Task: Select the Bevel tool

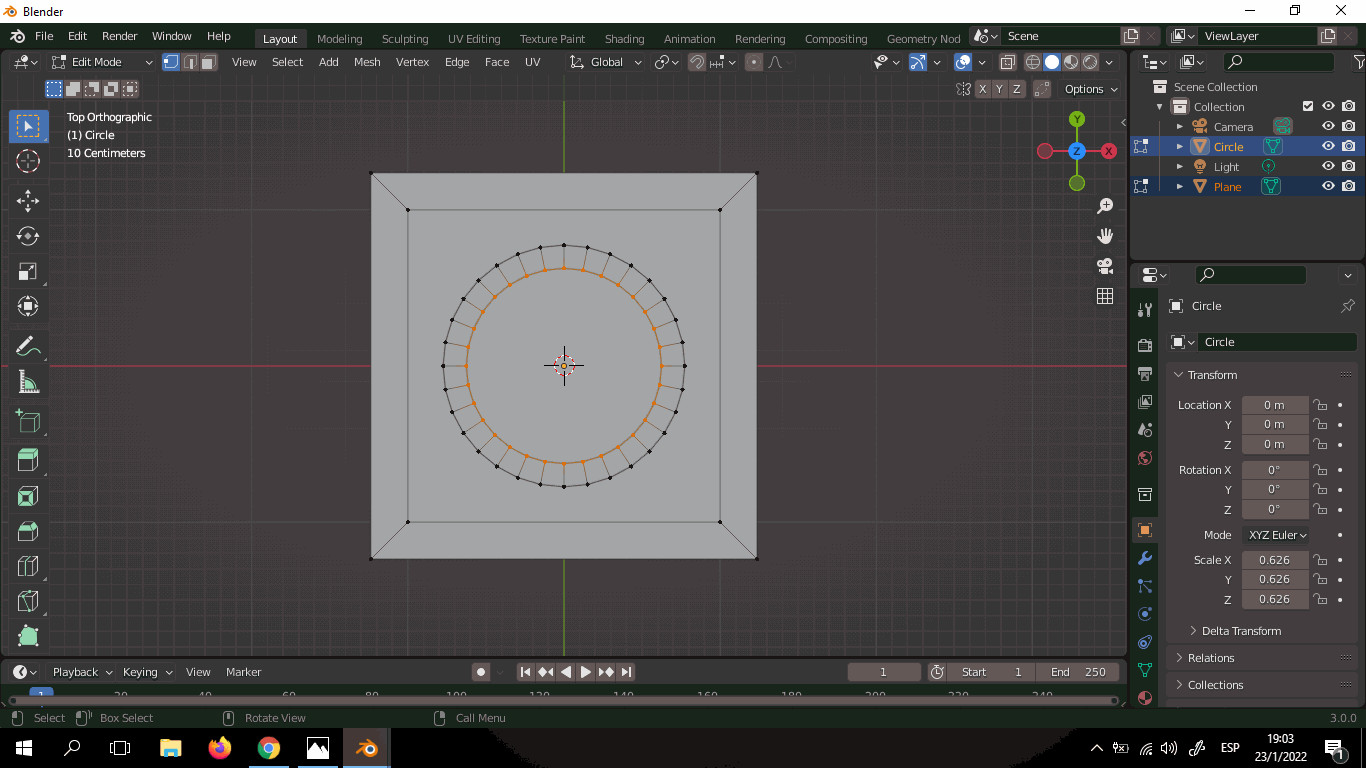Action: (28, 531)
